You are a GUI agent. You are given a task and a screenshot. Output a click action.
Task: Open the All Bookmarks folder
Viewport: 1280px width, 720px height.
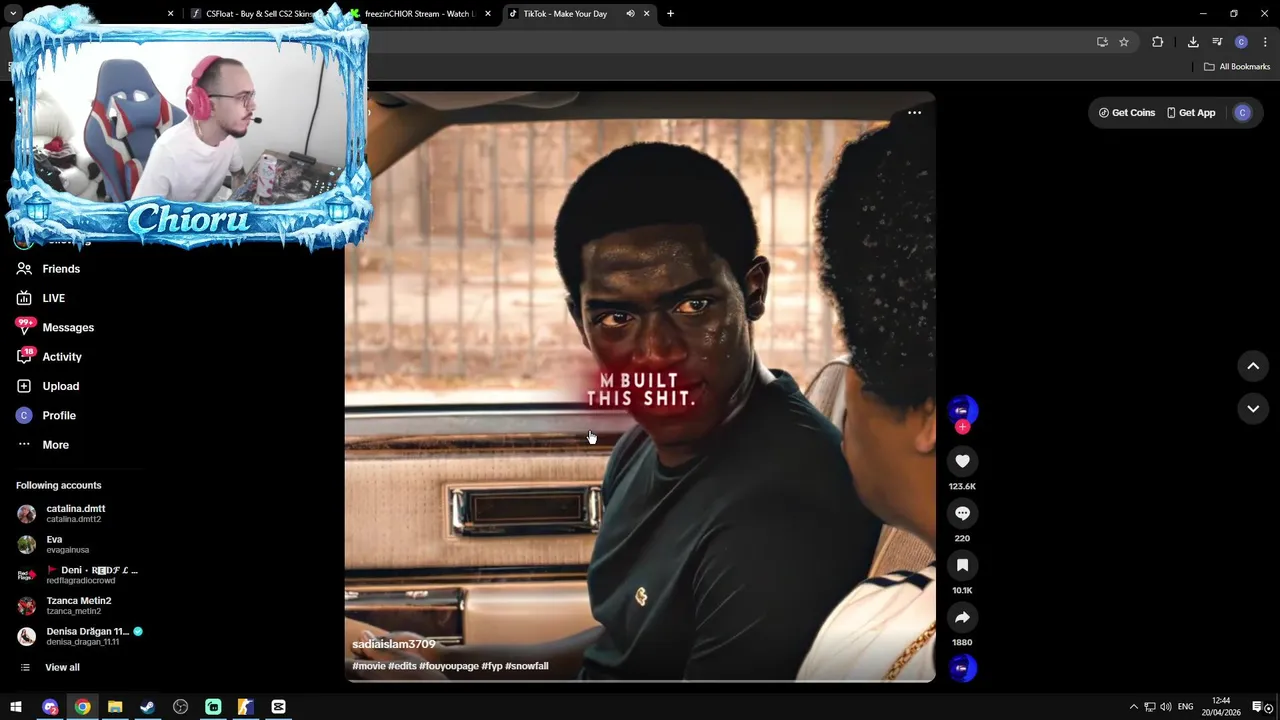point(1237,67)
